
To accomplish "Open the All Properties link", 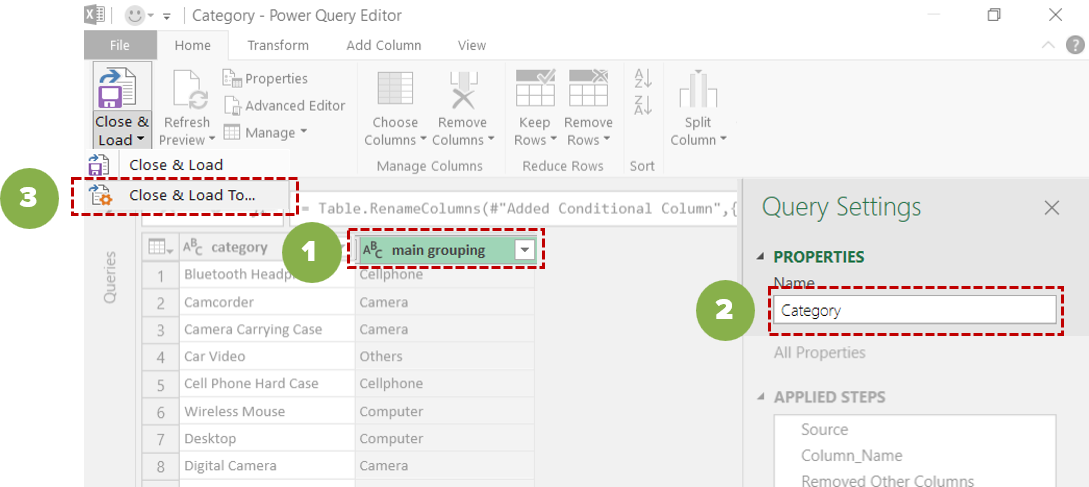I will pyautogui.click(x=820, y=353).
